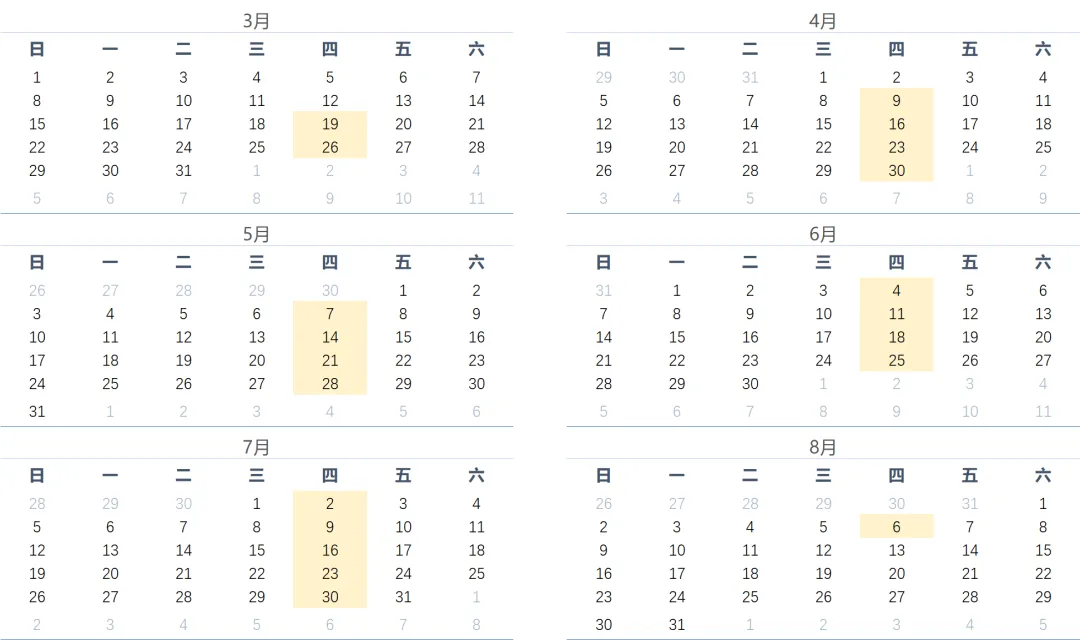The height and width of the screenshot is (640, 1080).
Task: Click the 8月 month title
Action: (x=822, y=447)
